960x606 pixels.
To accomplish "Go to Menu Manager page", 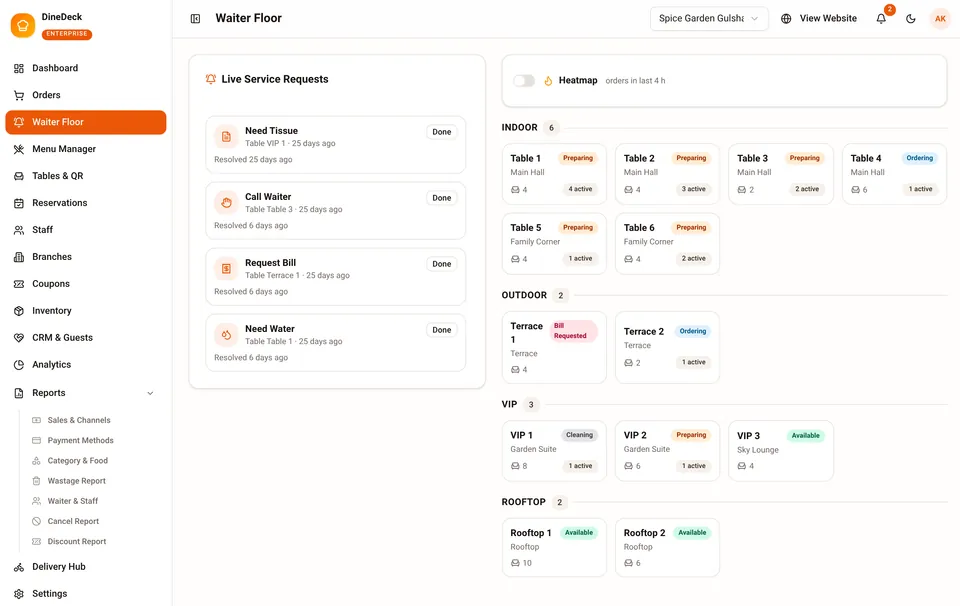I will [86, 149].
